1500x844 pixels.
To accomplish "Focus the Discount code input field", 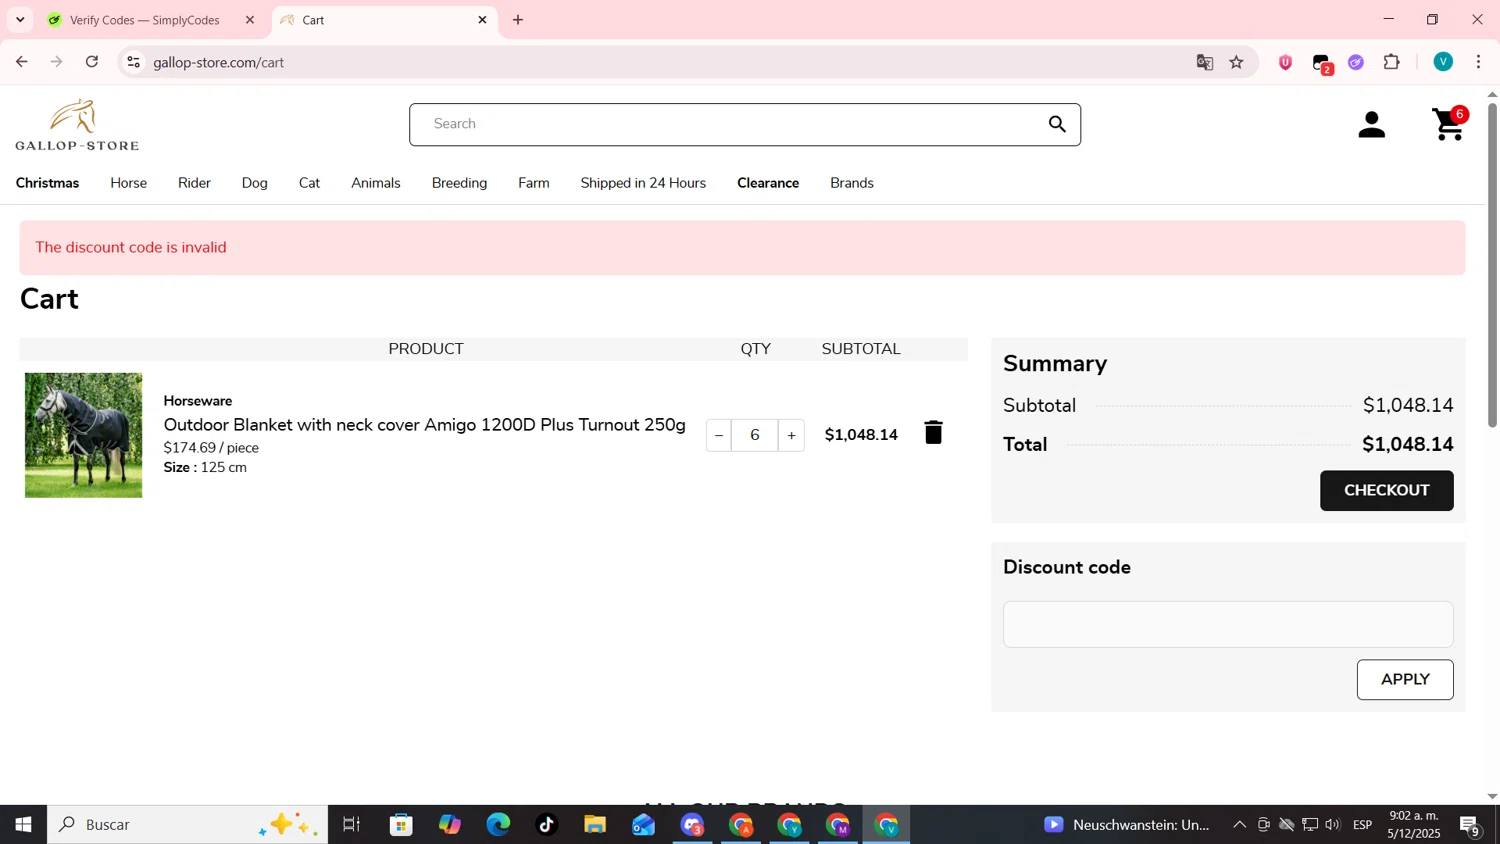I will pyautogui.click(x=1228, y=624).
